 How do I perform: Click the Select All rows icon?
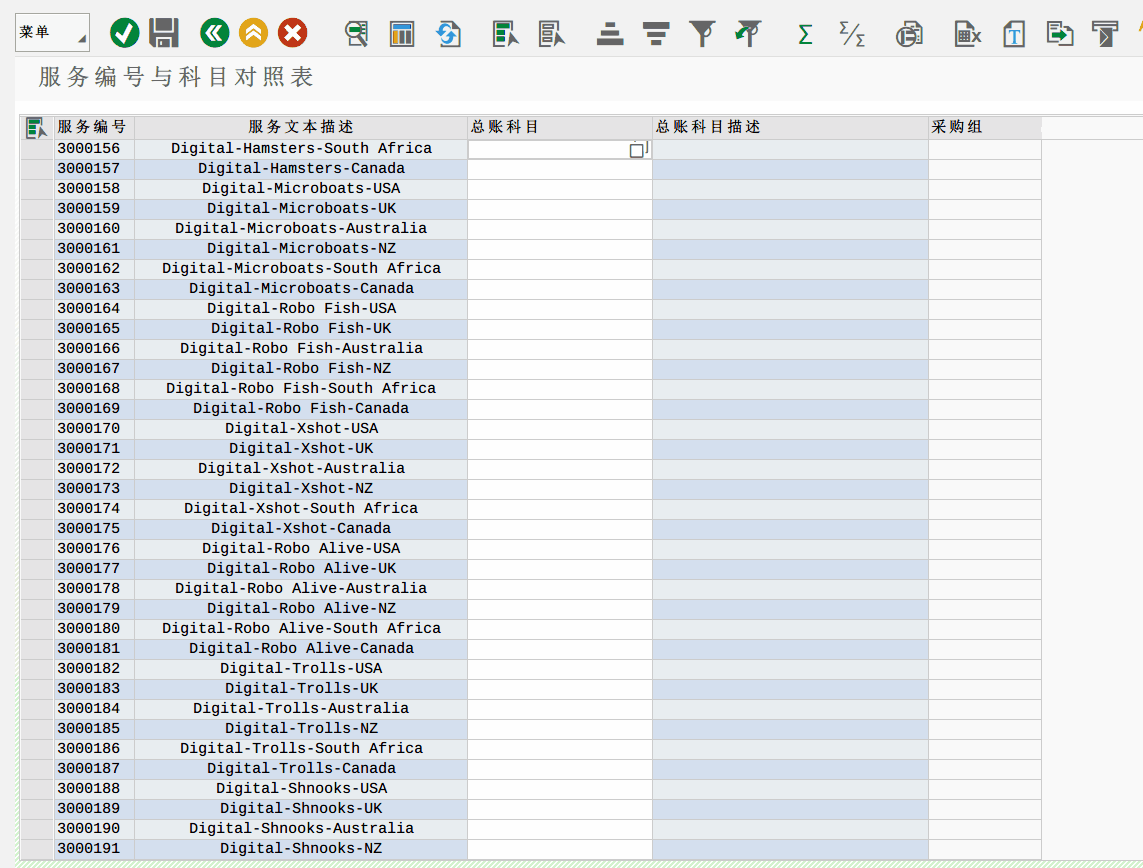(505, 34)
